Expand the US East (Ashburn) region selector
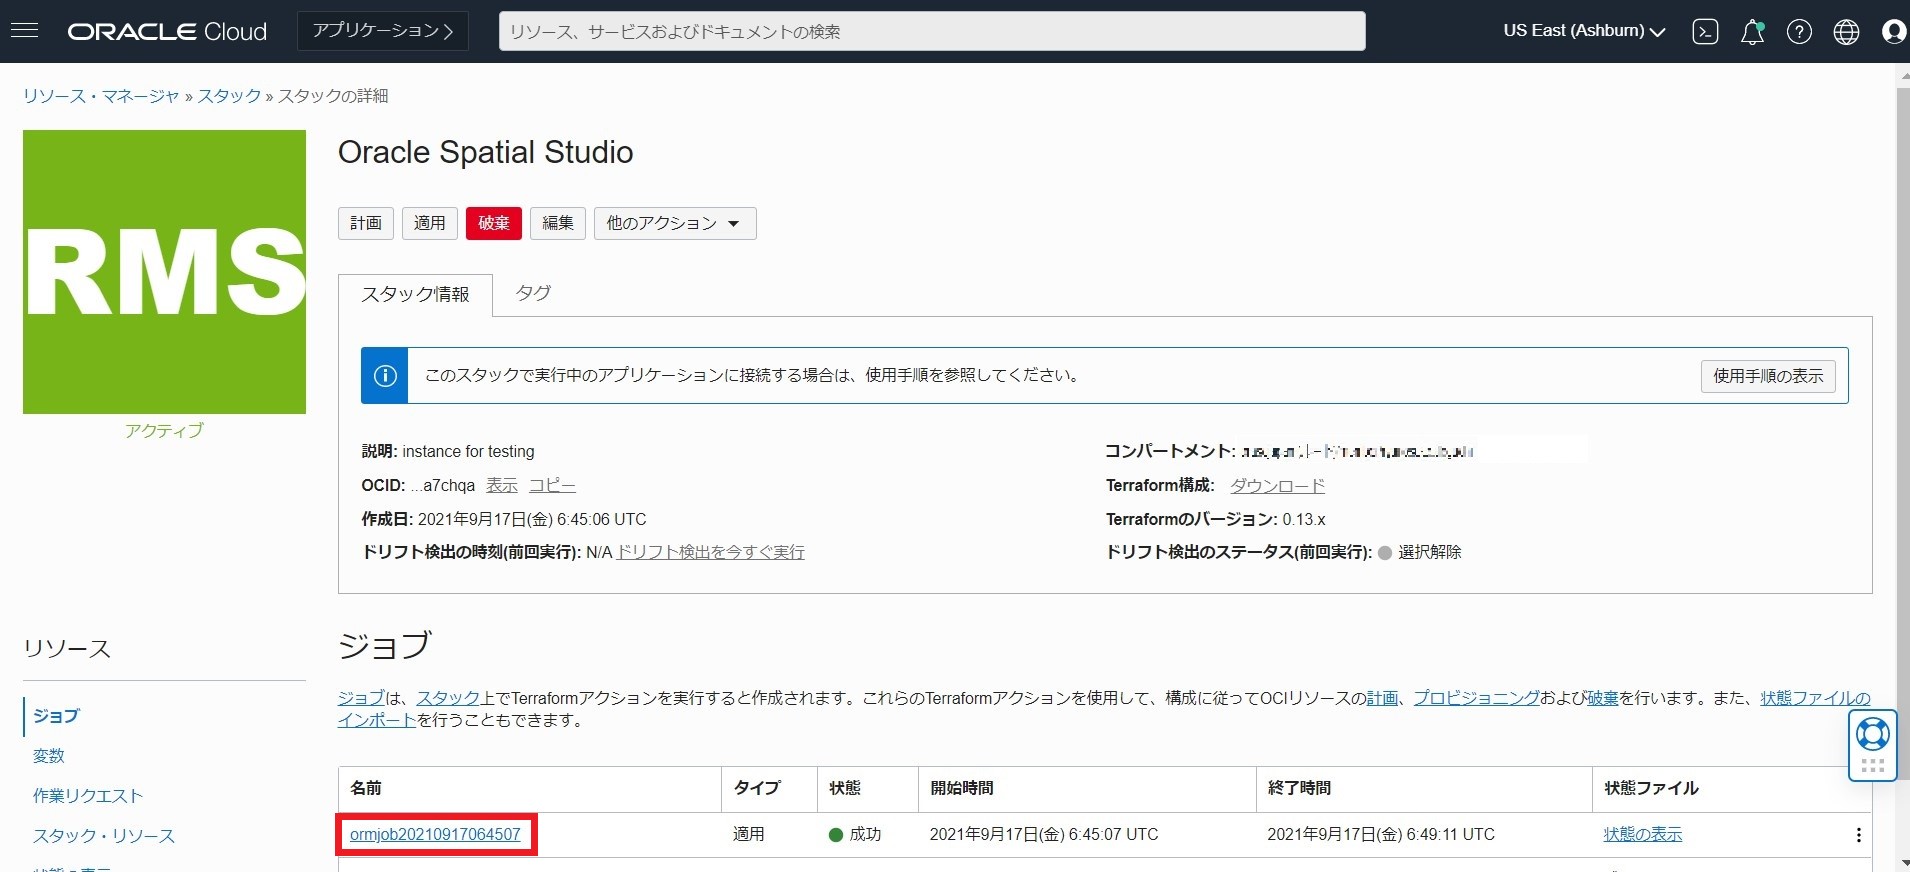1910x872 pixels. pos(1584,31)
